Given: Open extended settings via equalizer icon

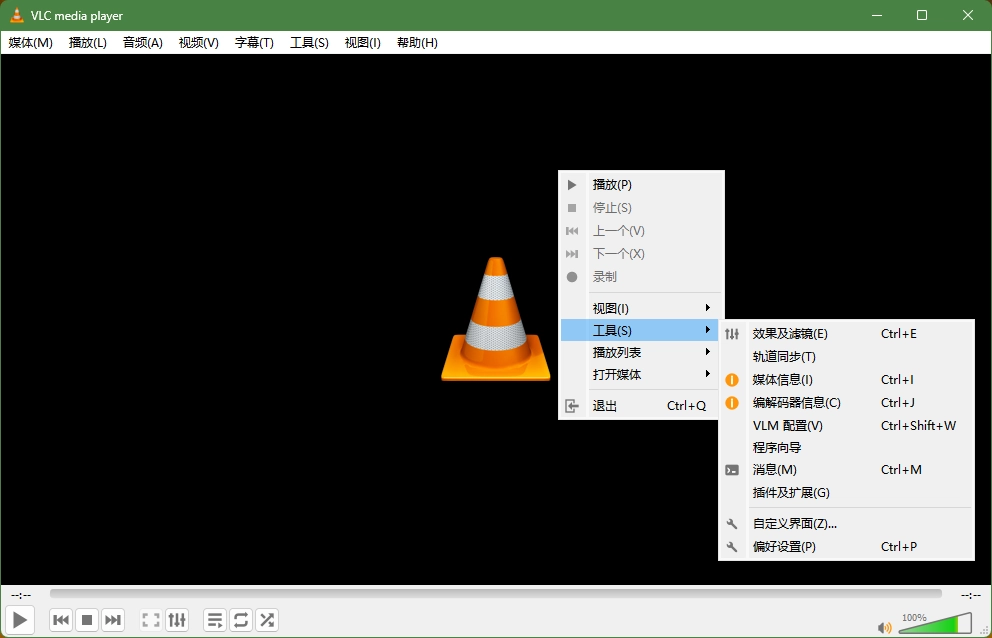Looking at the screenshot, I should [x=177, y=620].
